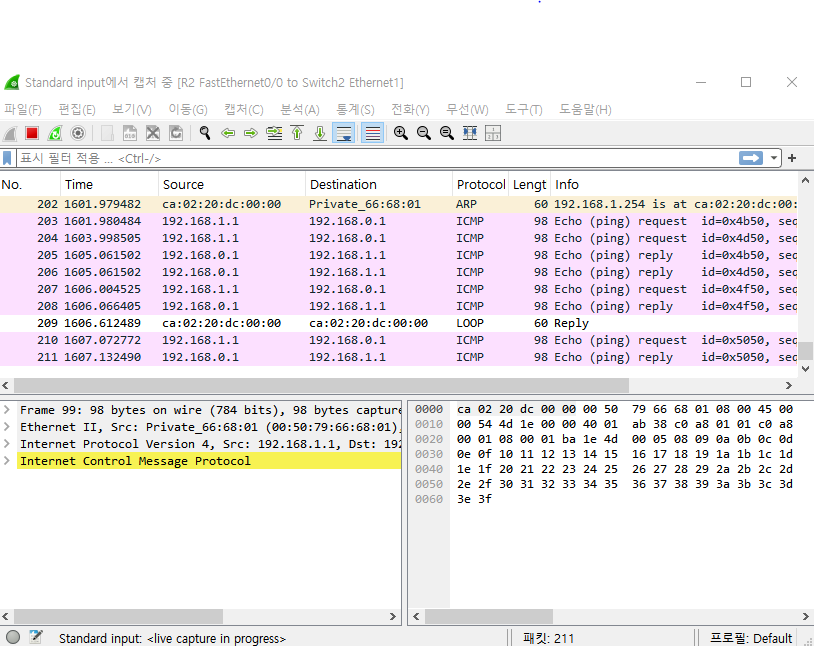Open find packet magnifier icon
The height and width of the screenshot is (646, 814).
pos(205,133)
